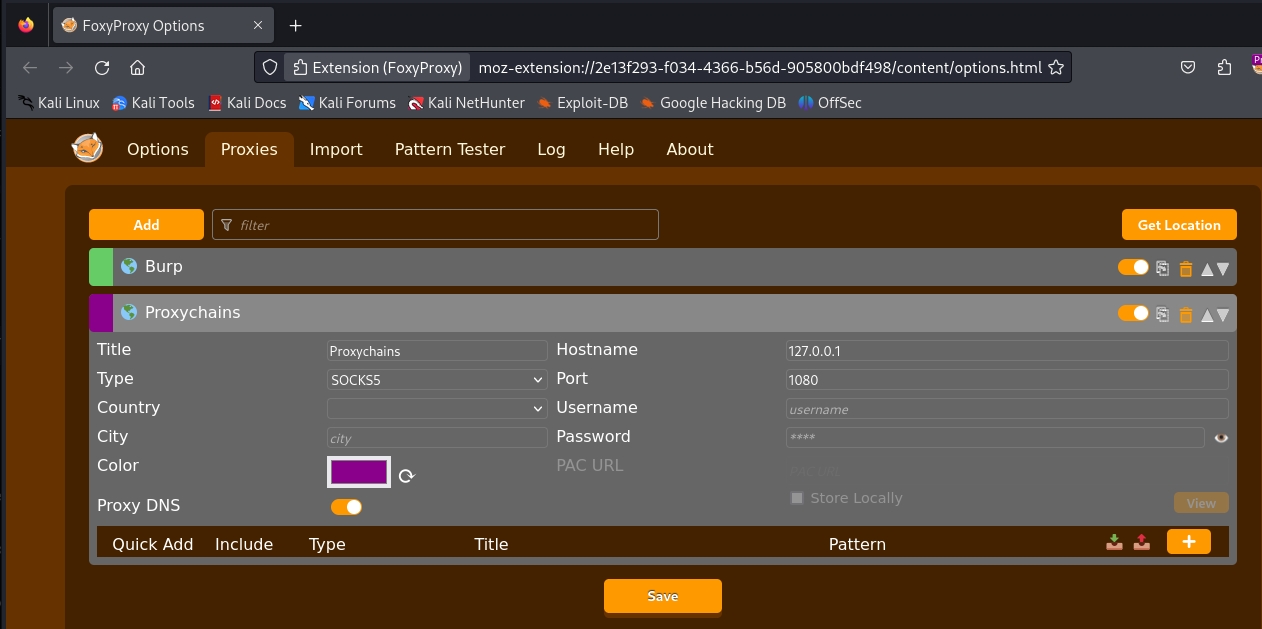Open the Country dropdown
Image resolution: width=1262 pixels, height=629 pixels.
pyautogui.click(x=437, y=409)
